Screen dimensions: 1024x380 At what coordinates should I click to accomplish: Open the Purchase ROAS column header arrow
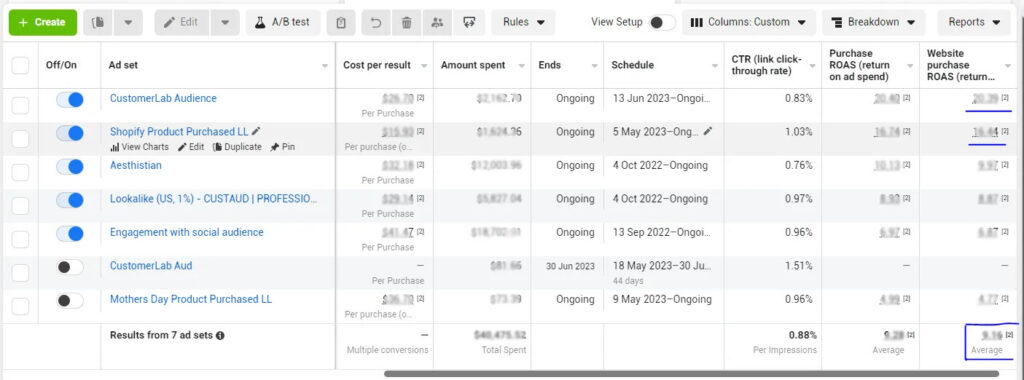click(x=909, y=66)
